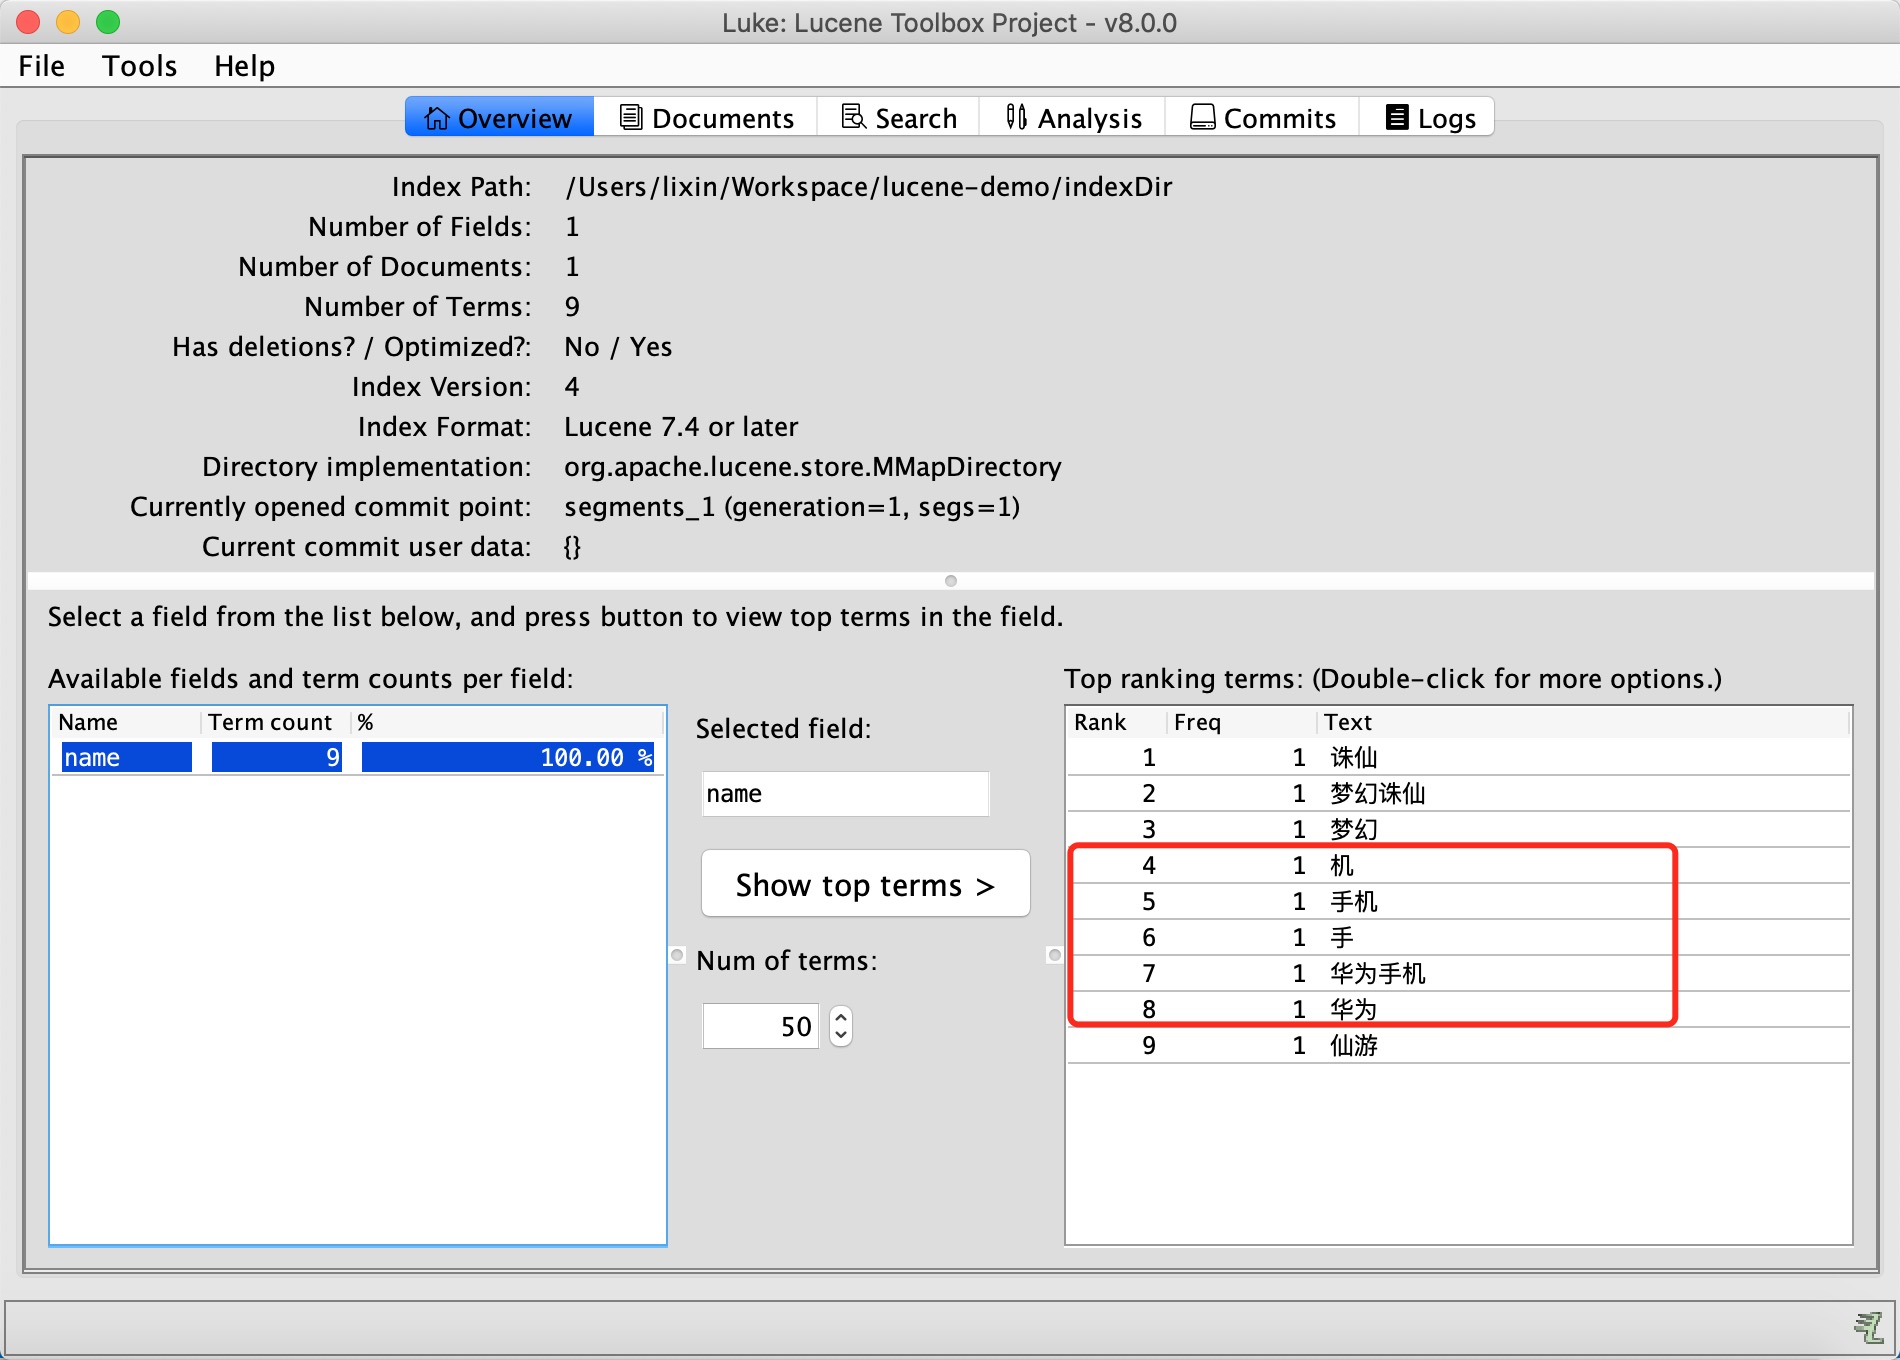This screenshot has width=1900, height=1360.
Task: Sort fields by % column header
Action: click(x=508, y=722)
